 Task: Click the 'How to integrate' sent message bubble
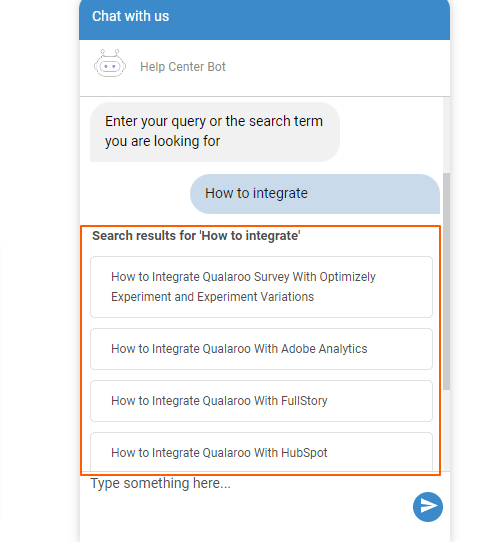[x=315, y=194]
